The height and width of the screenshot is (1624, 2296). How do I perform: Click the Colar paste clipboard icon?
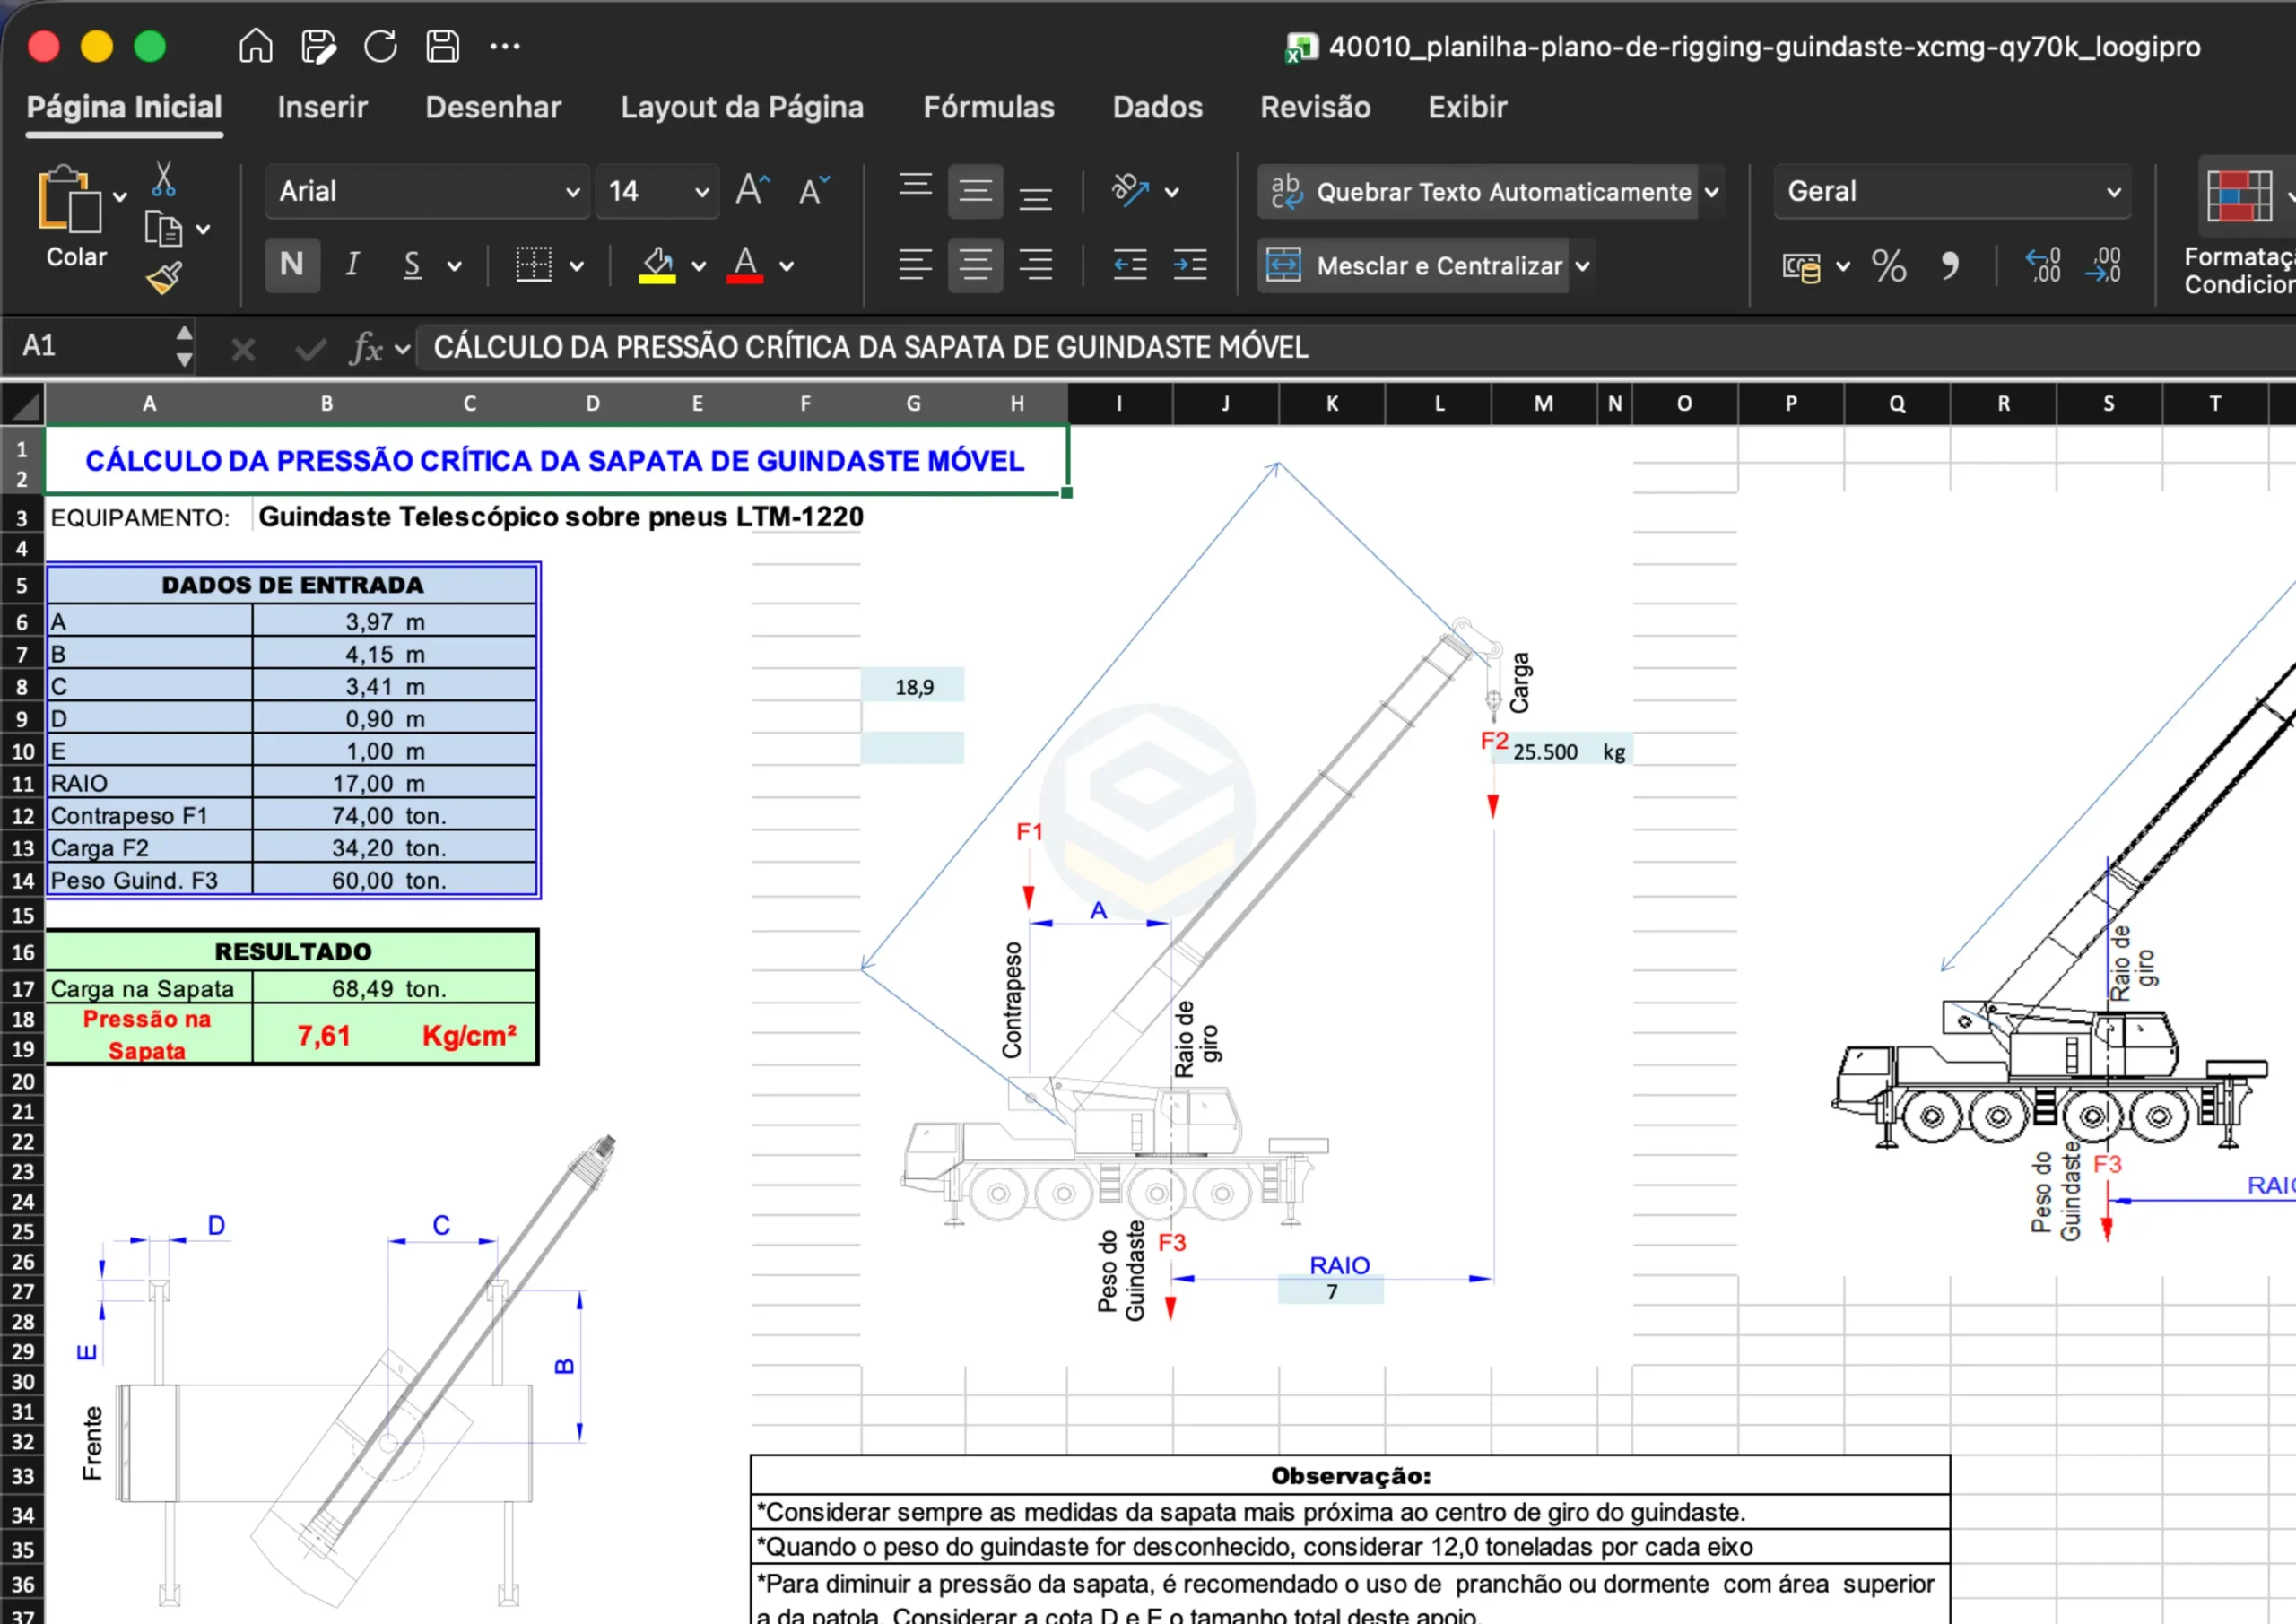(69, 200)
